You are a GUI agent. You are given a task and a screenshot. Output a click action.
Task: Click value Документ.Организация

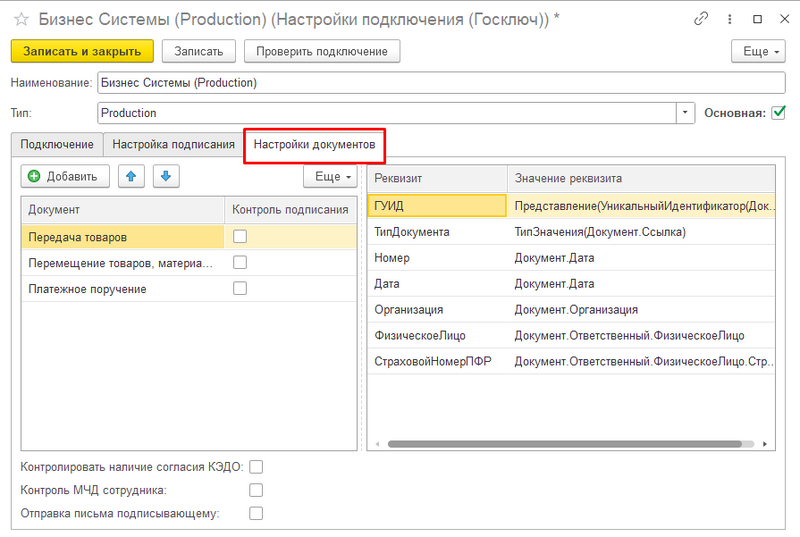click(x=641, y=310)
